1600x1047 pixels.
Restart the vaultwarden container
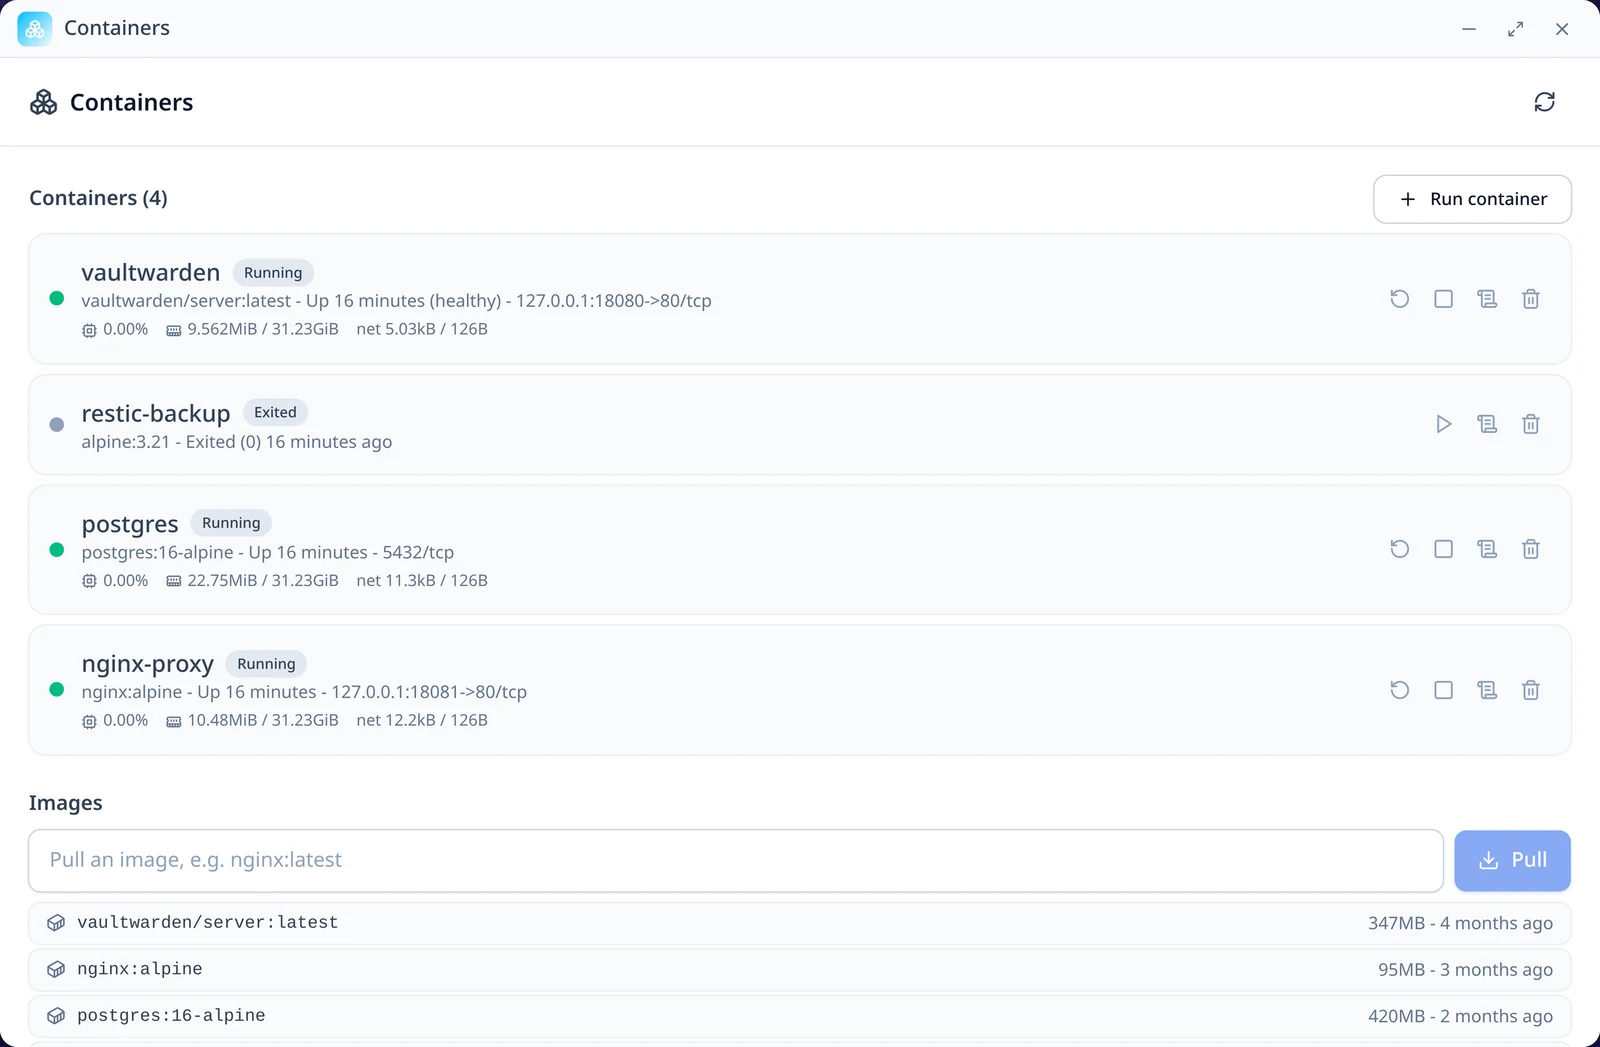(x=1400, y=299)
